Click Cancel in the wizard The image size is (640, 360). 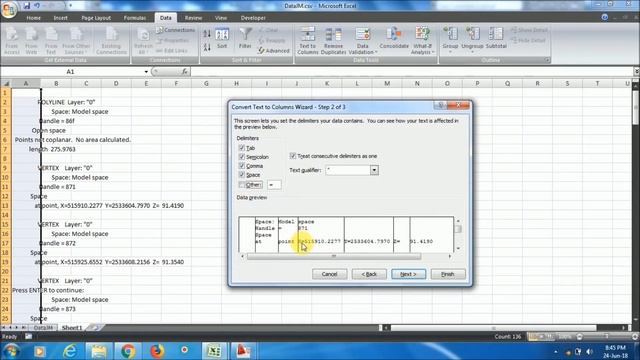point(329,274)
